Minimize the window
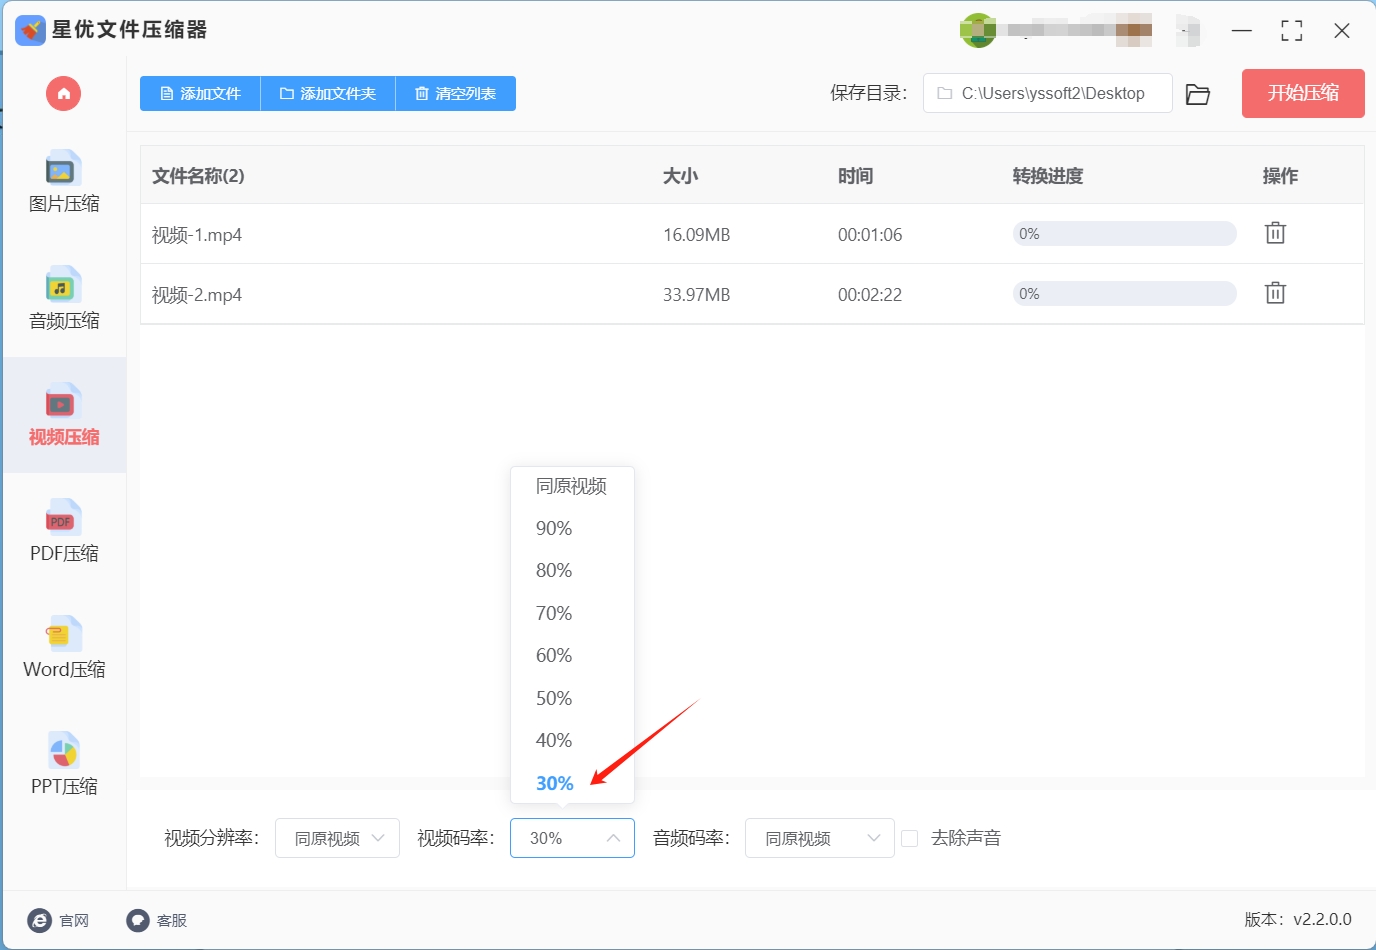This screenshot has height=950, width=1376. pyautogui.click(x=1242, y=31)
